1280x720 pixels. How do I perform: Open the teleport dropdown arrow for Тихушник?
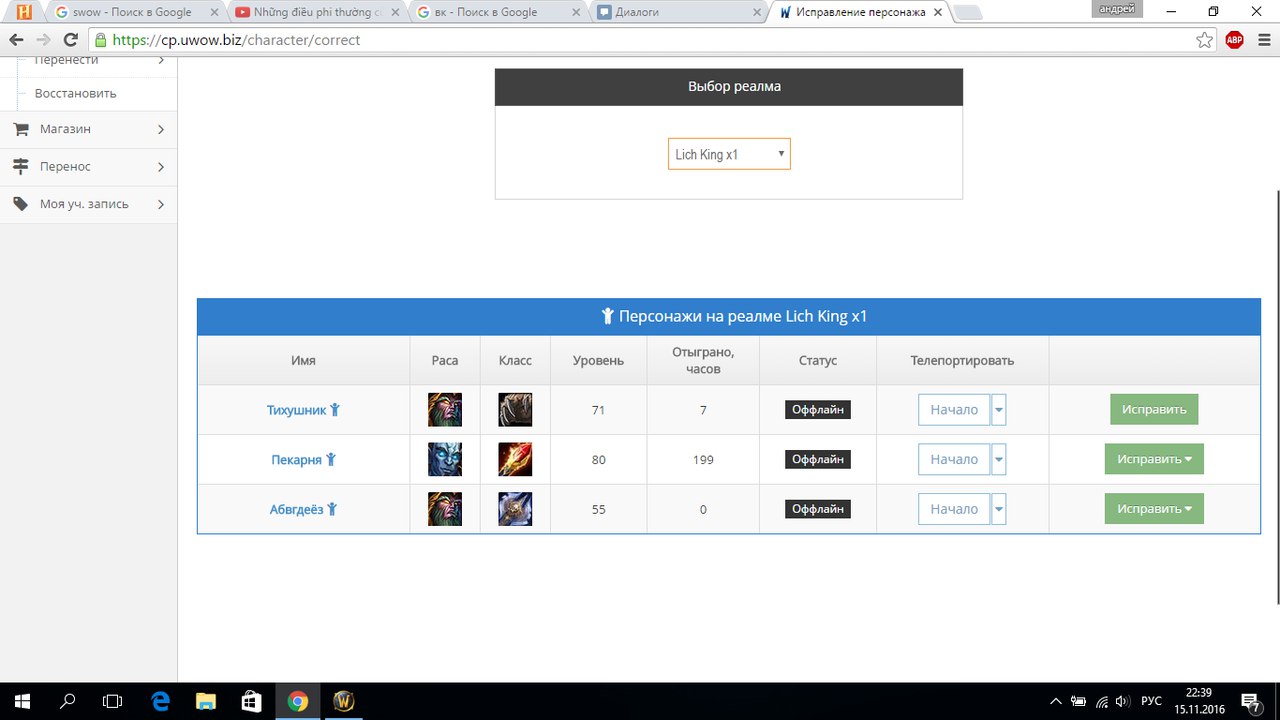(999, 410)
